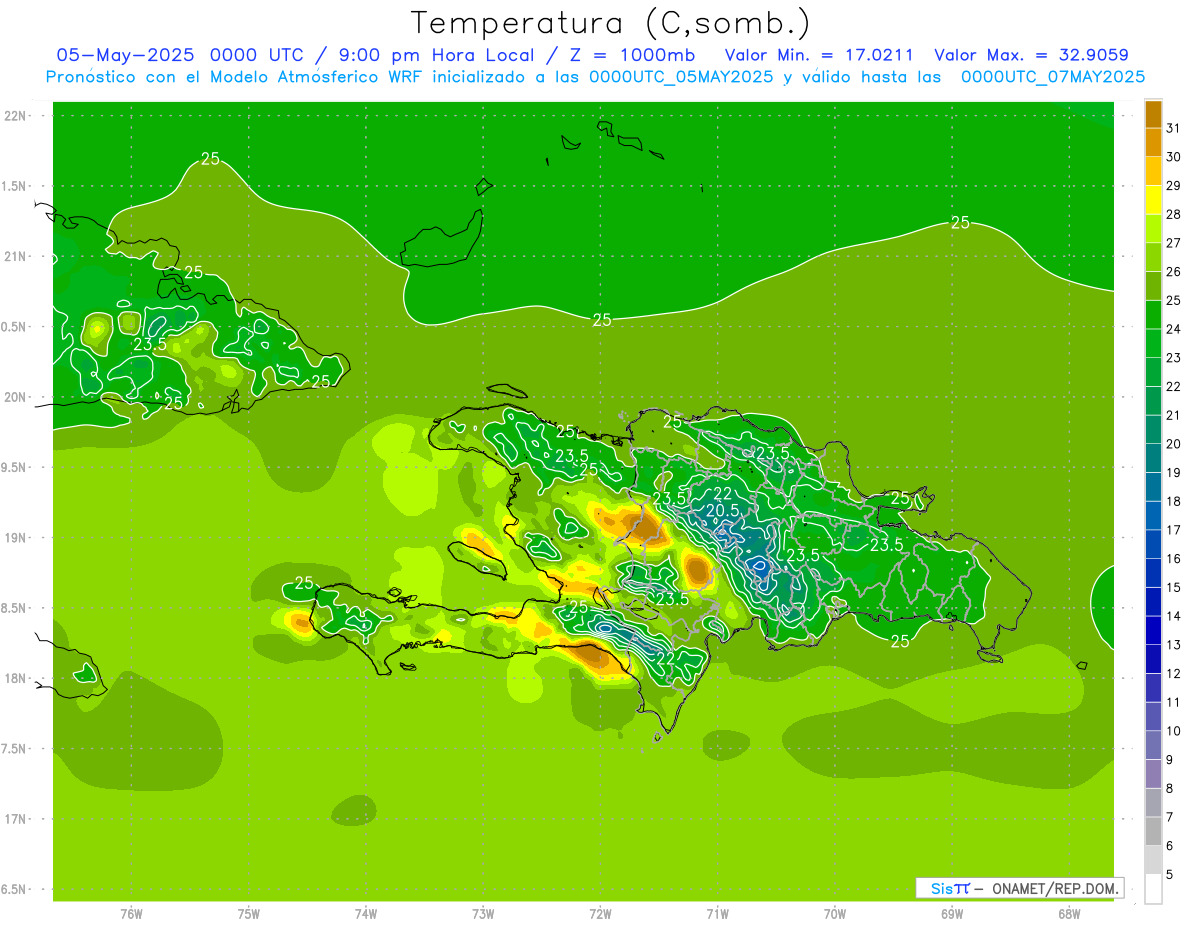Pick the blue legend swatch between 16 and 17

click(x=1153, y=545)
